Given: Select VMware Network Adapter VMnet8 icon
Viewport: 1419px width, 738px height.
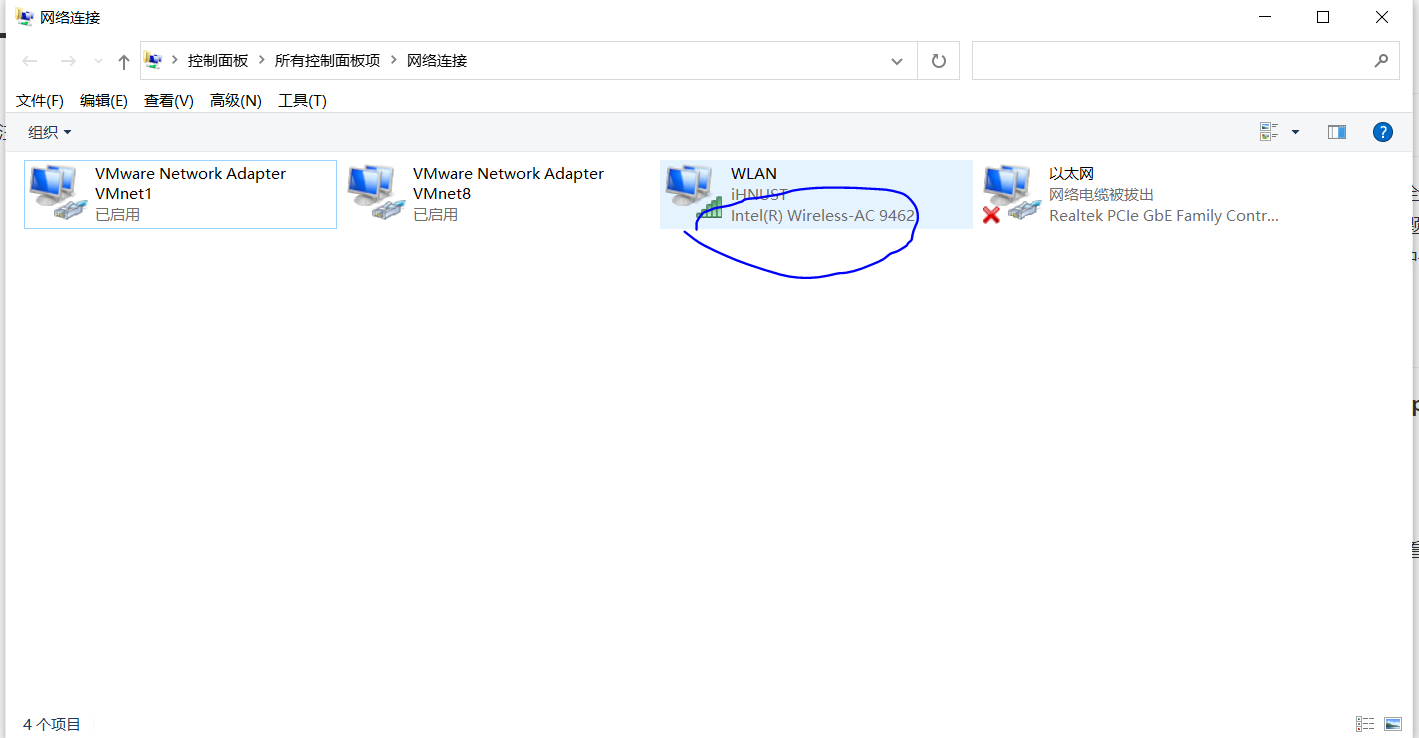Looking at the screenshot, I should (x=376, y=194).
